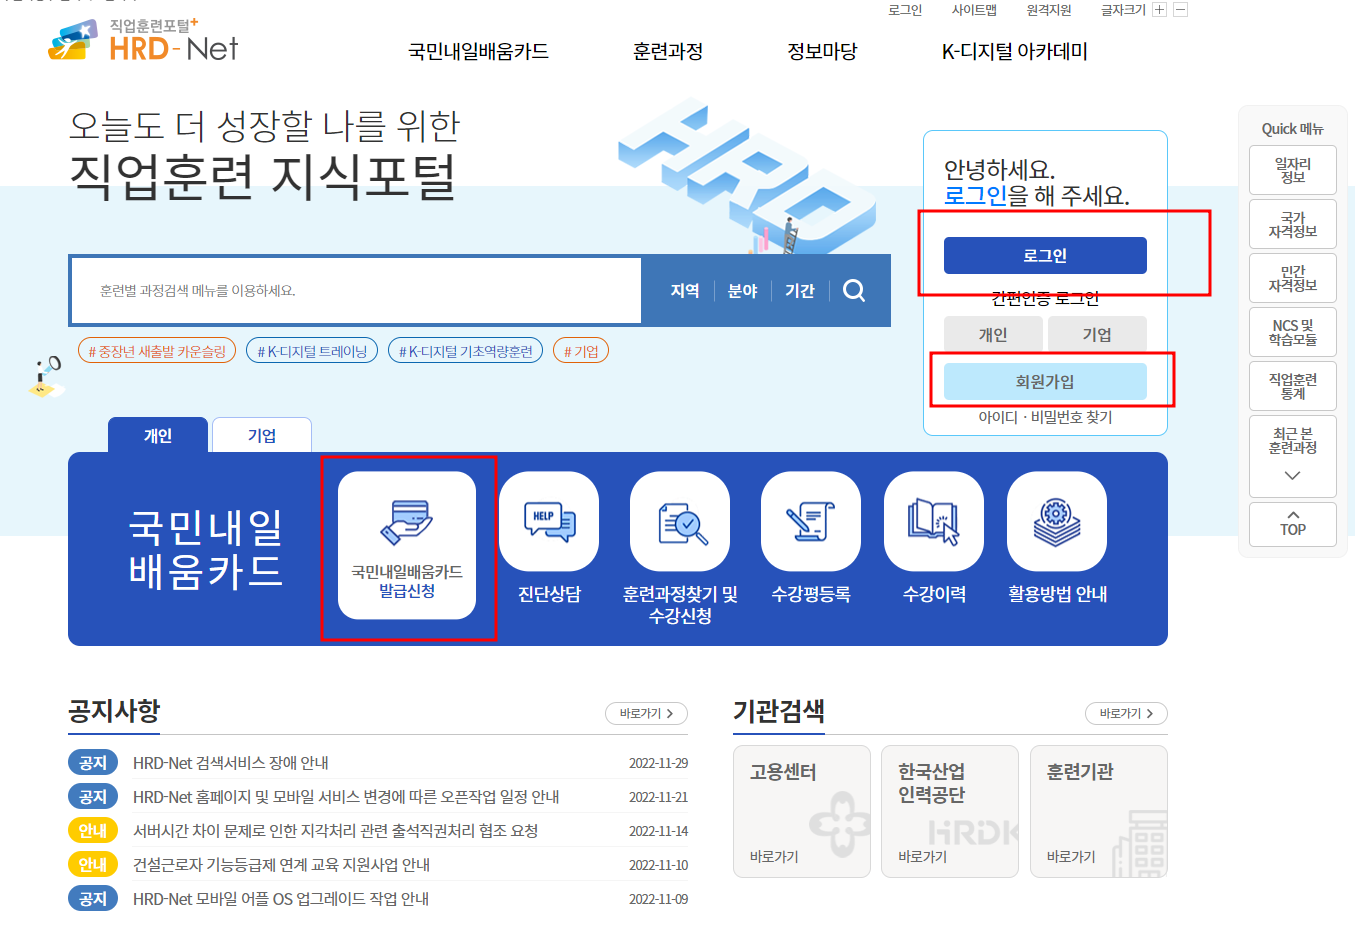This screenshot has height=952, width=1355.
Task: Open Quick menu 일자리 정보
Action: [1293, 170]
